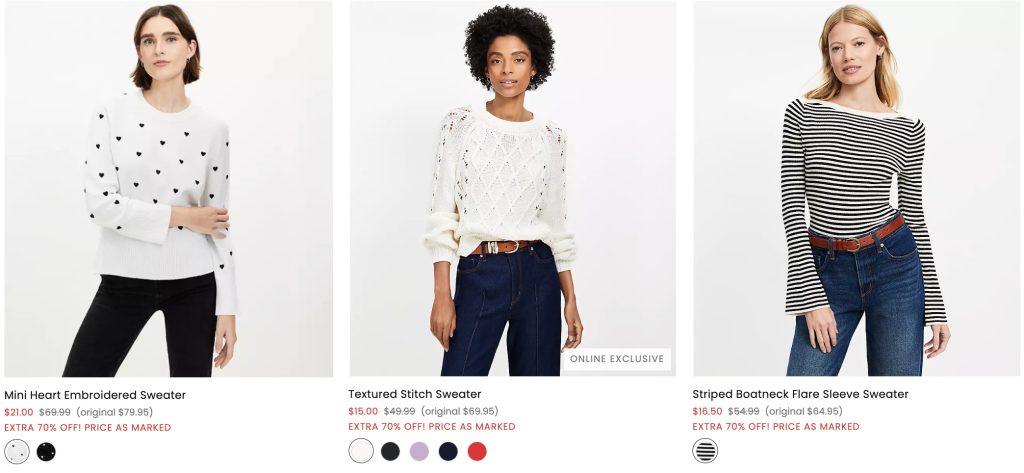
Task: Open Textured Stitch Sweater title link
Action: point(415,395)
